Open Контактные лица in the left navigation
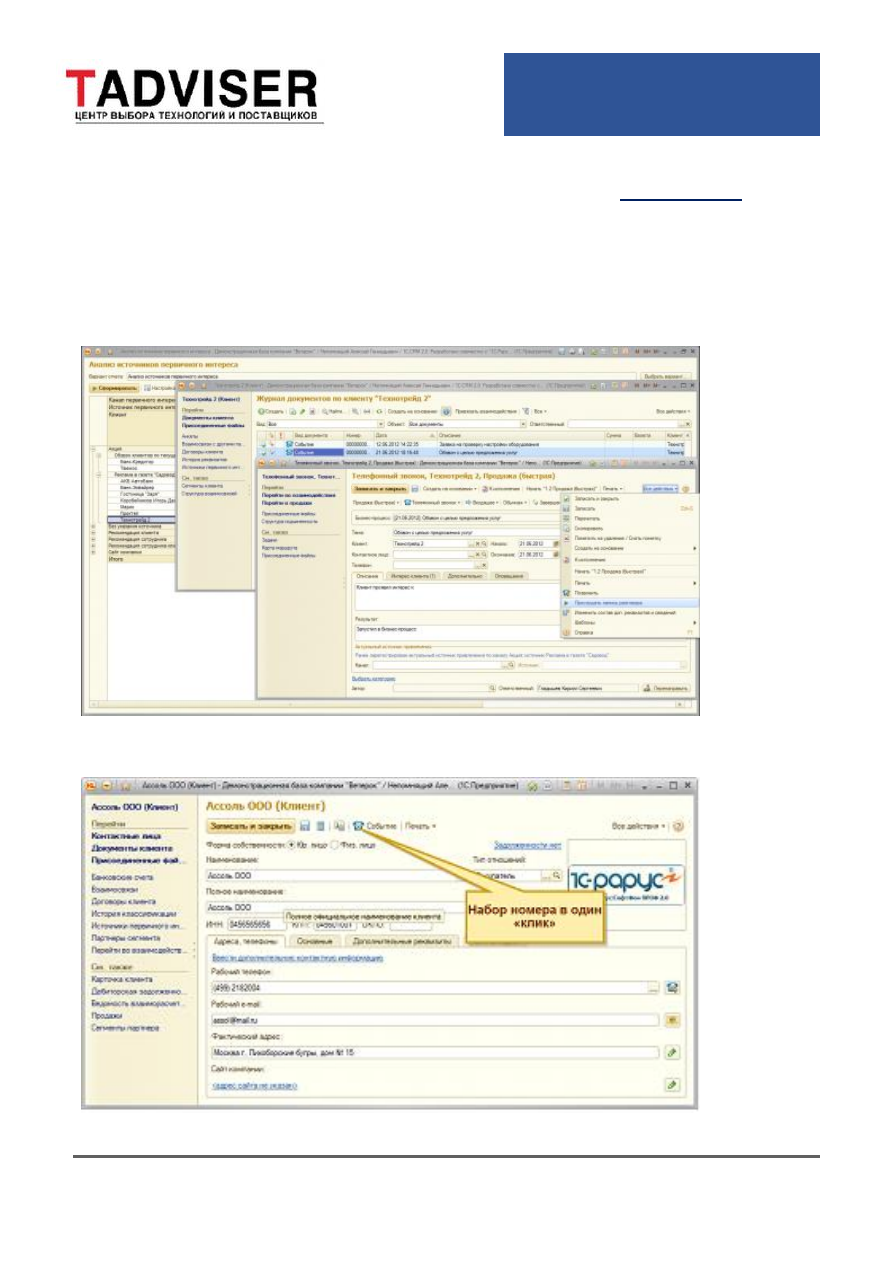The height and width of the screenshot is (1263, 893). 125,837
